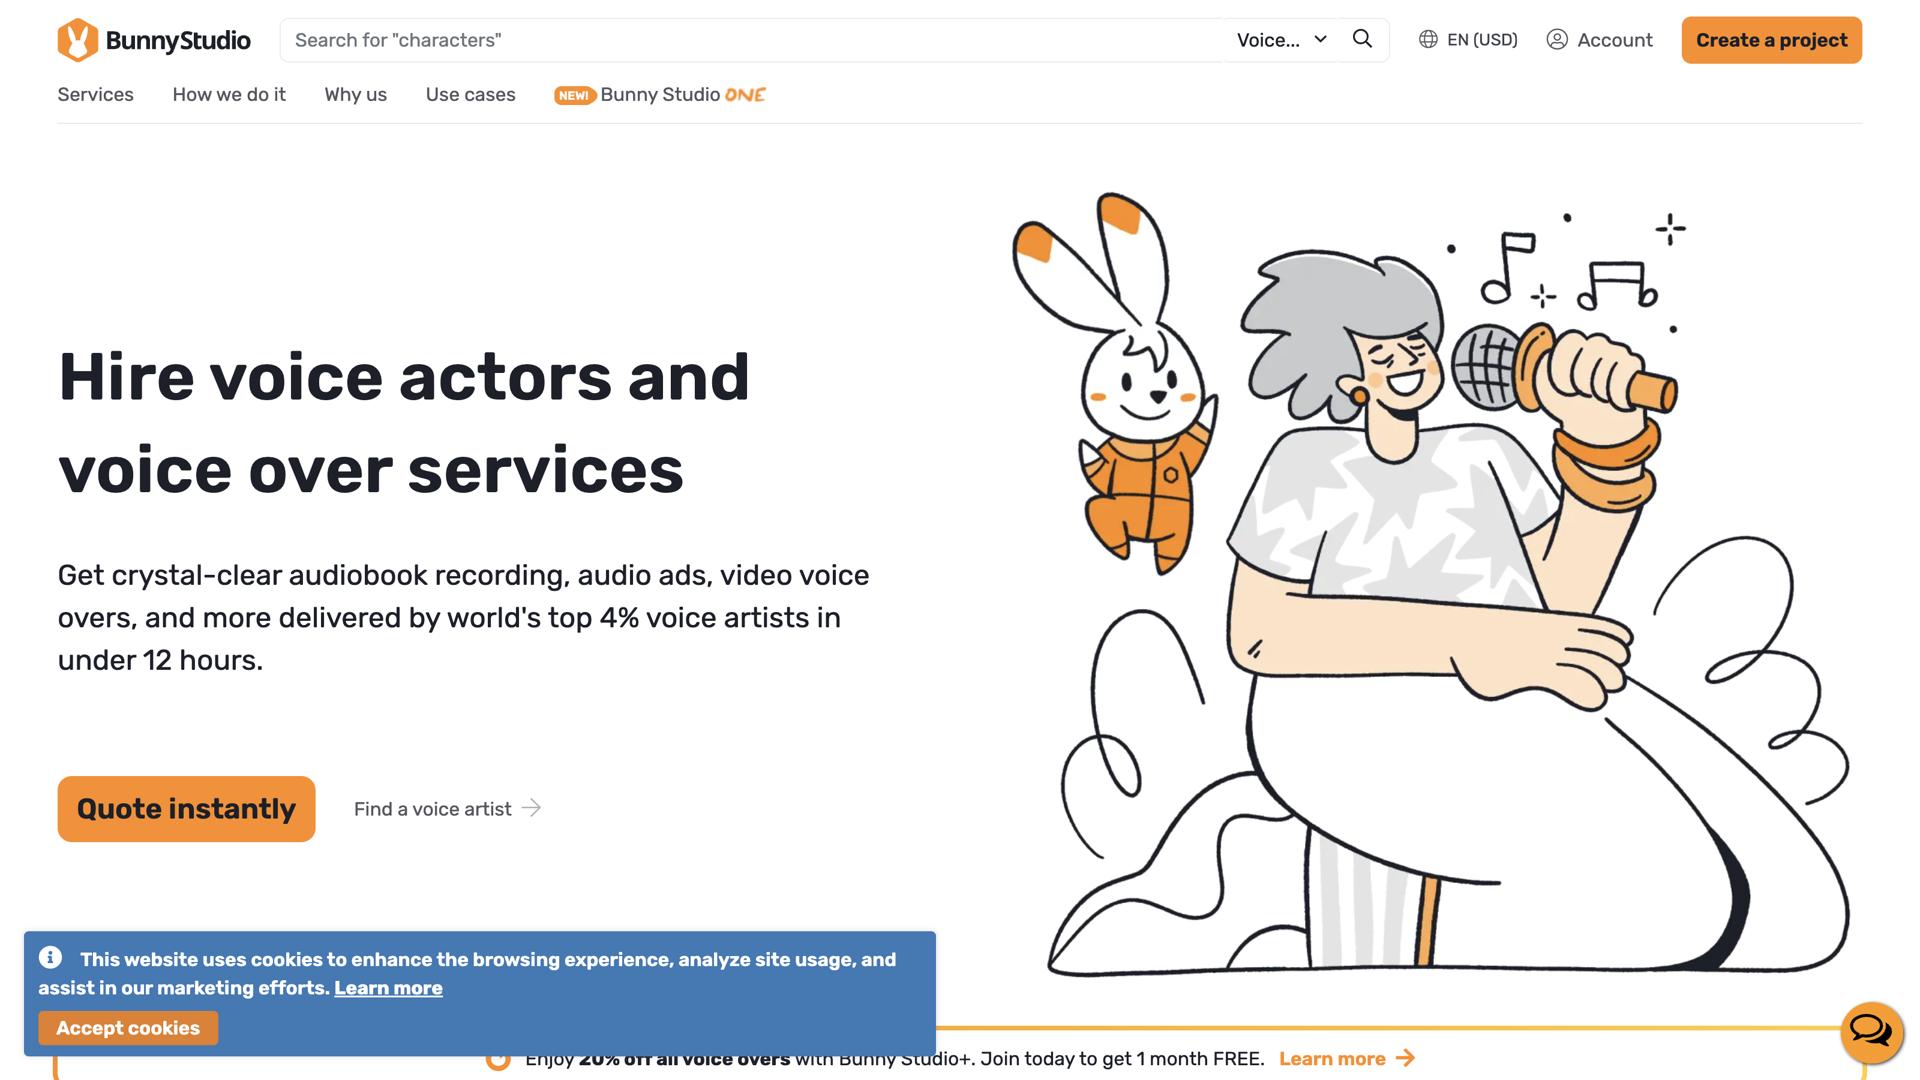Click inside the characters search field
Image resolution: width=1920 pixels, height=1080 pixels.
[600, 40]
